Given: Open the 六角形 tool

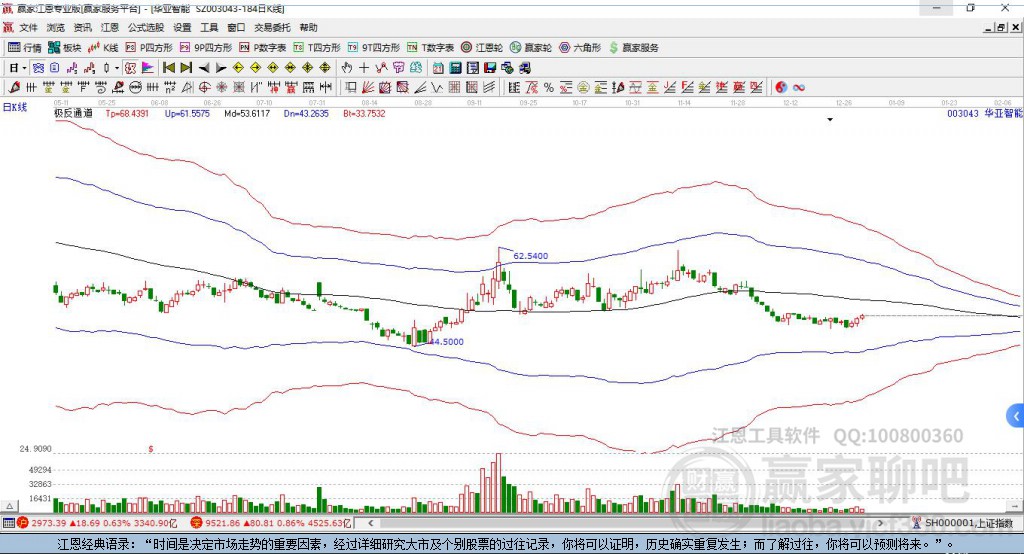Looking at the screenshot, I should (580, 48).
